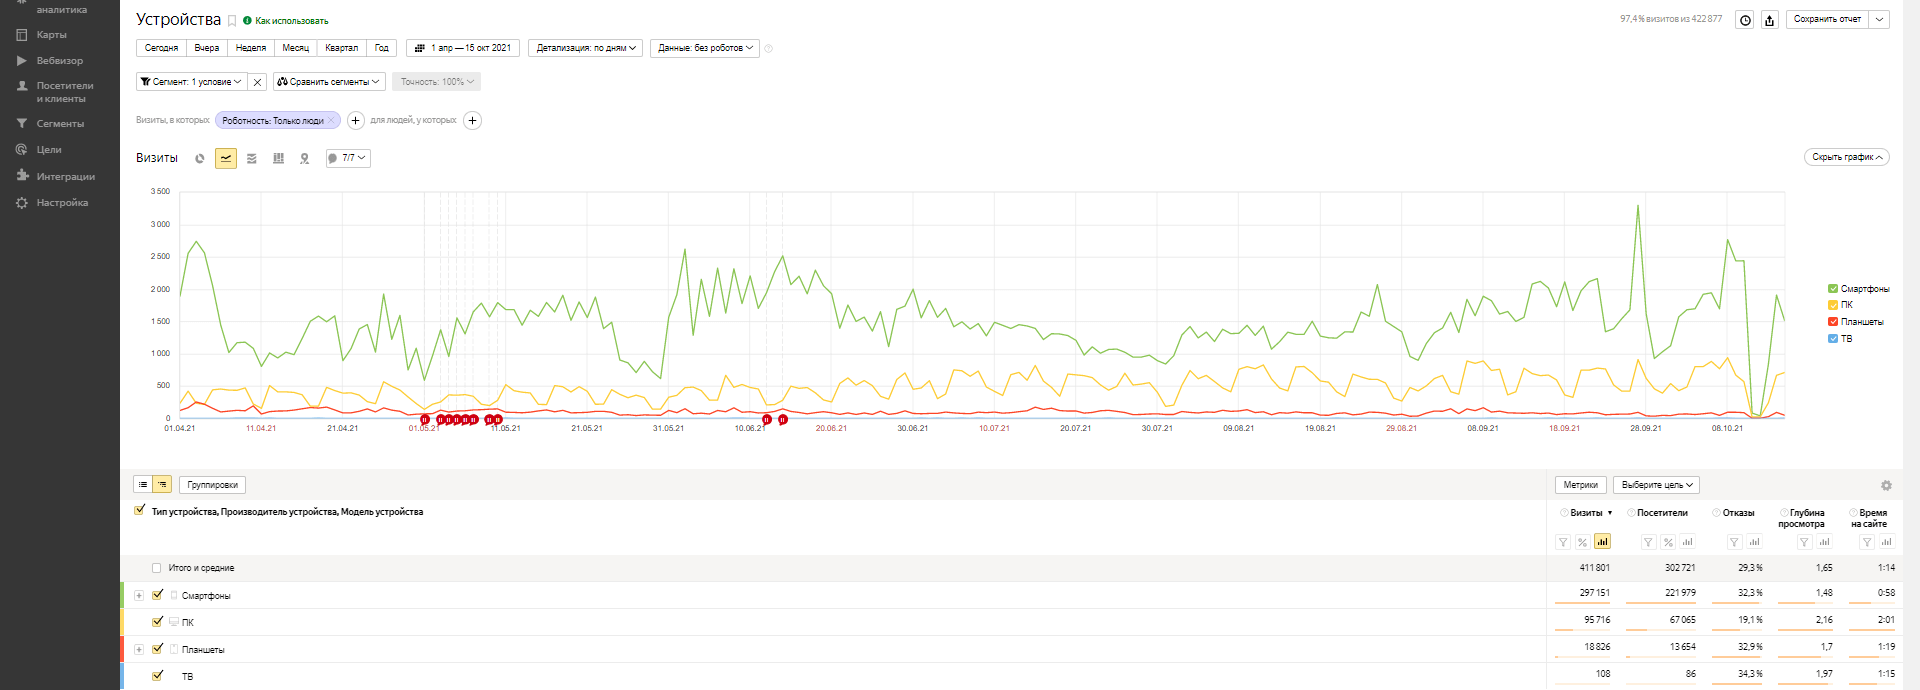Click the export report icon
The width and height of the screenshot is (1920, 690).
pyautogui.click(x=1770, y=20)
